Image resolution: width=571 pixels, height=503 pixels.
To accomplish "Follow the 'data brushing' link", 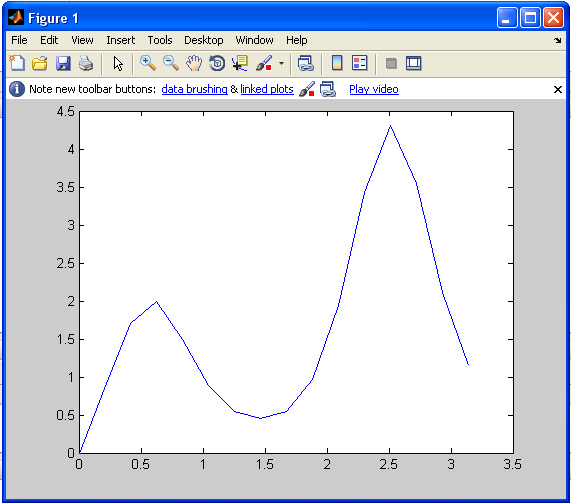I will 194,89.
